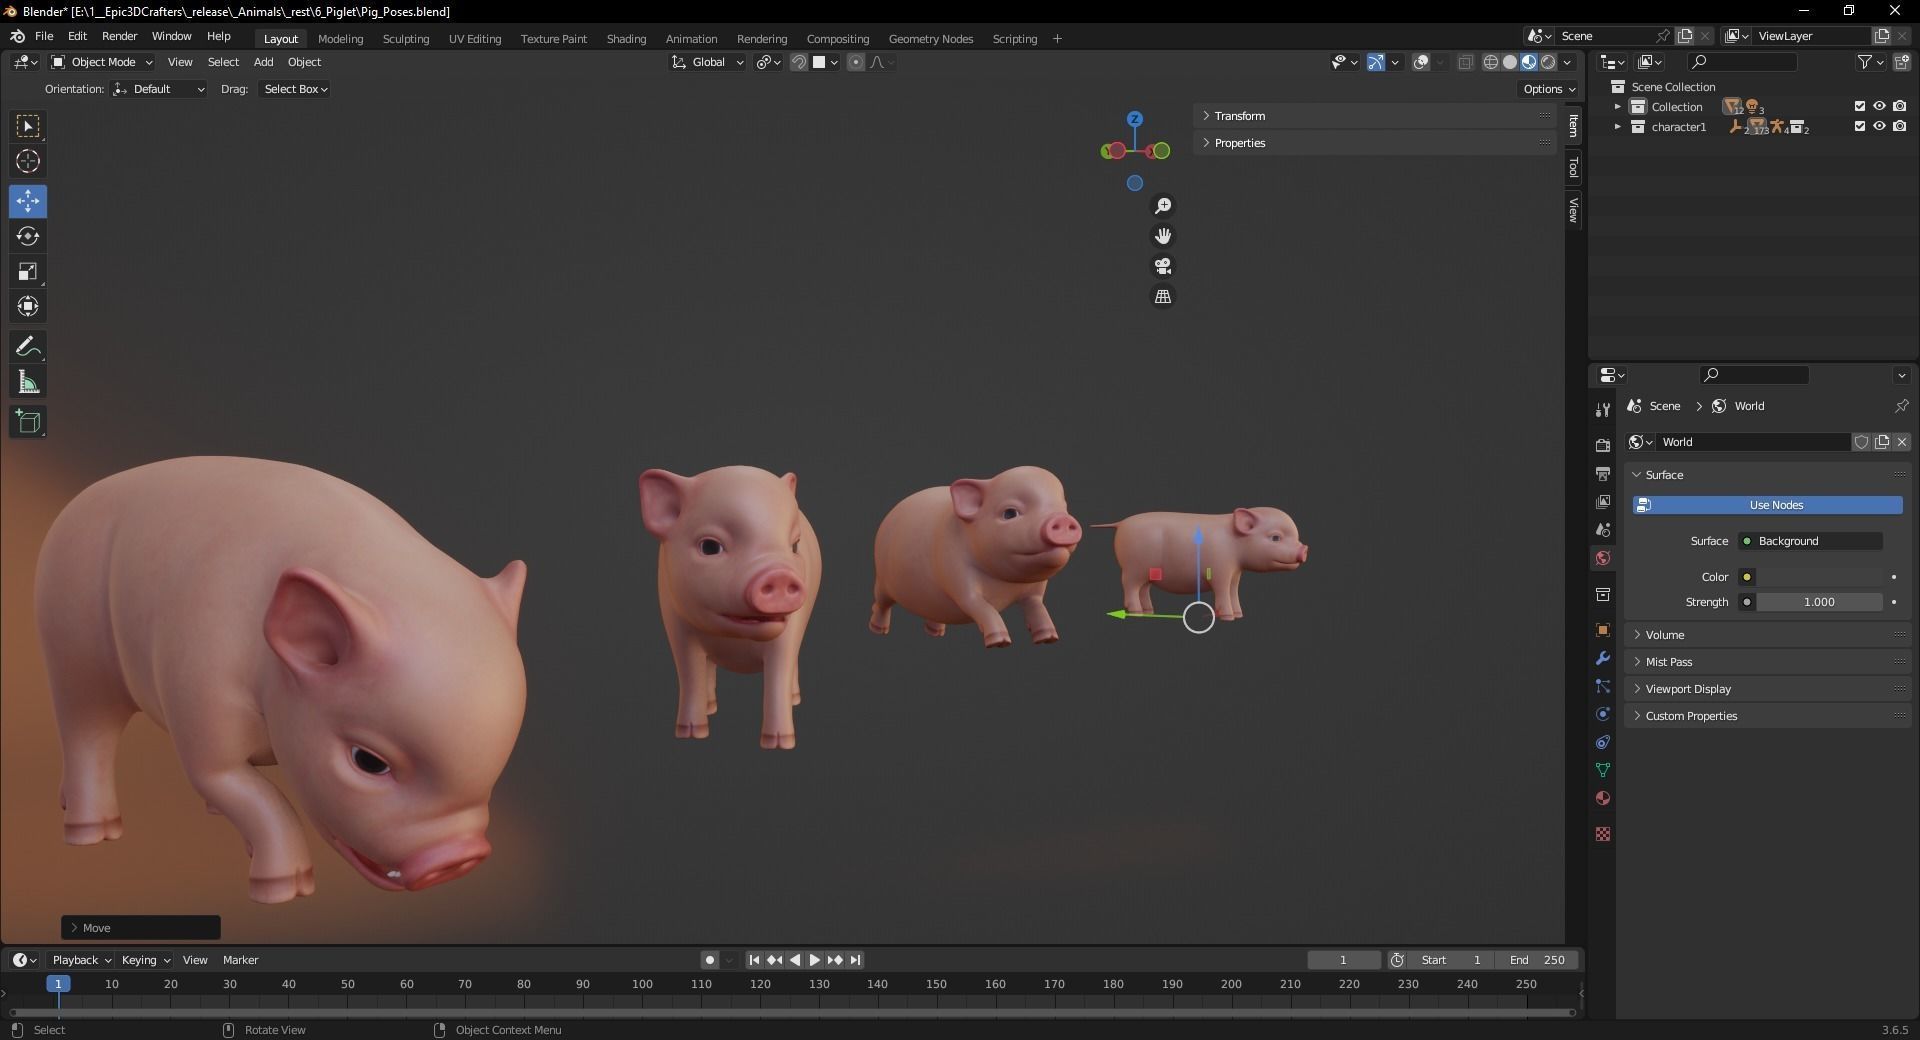1920x1040 pixels.
Task: Open the Object Mode dropdown
Action: point(101,62)
